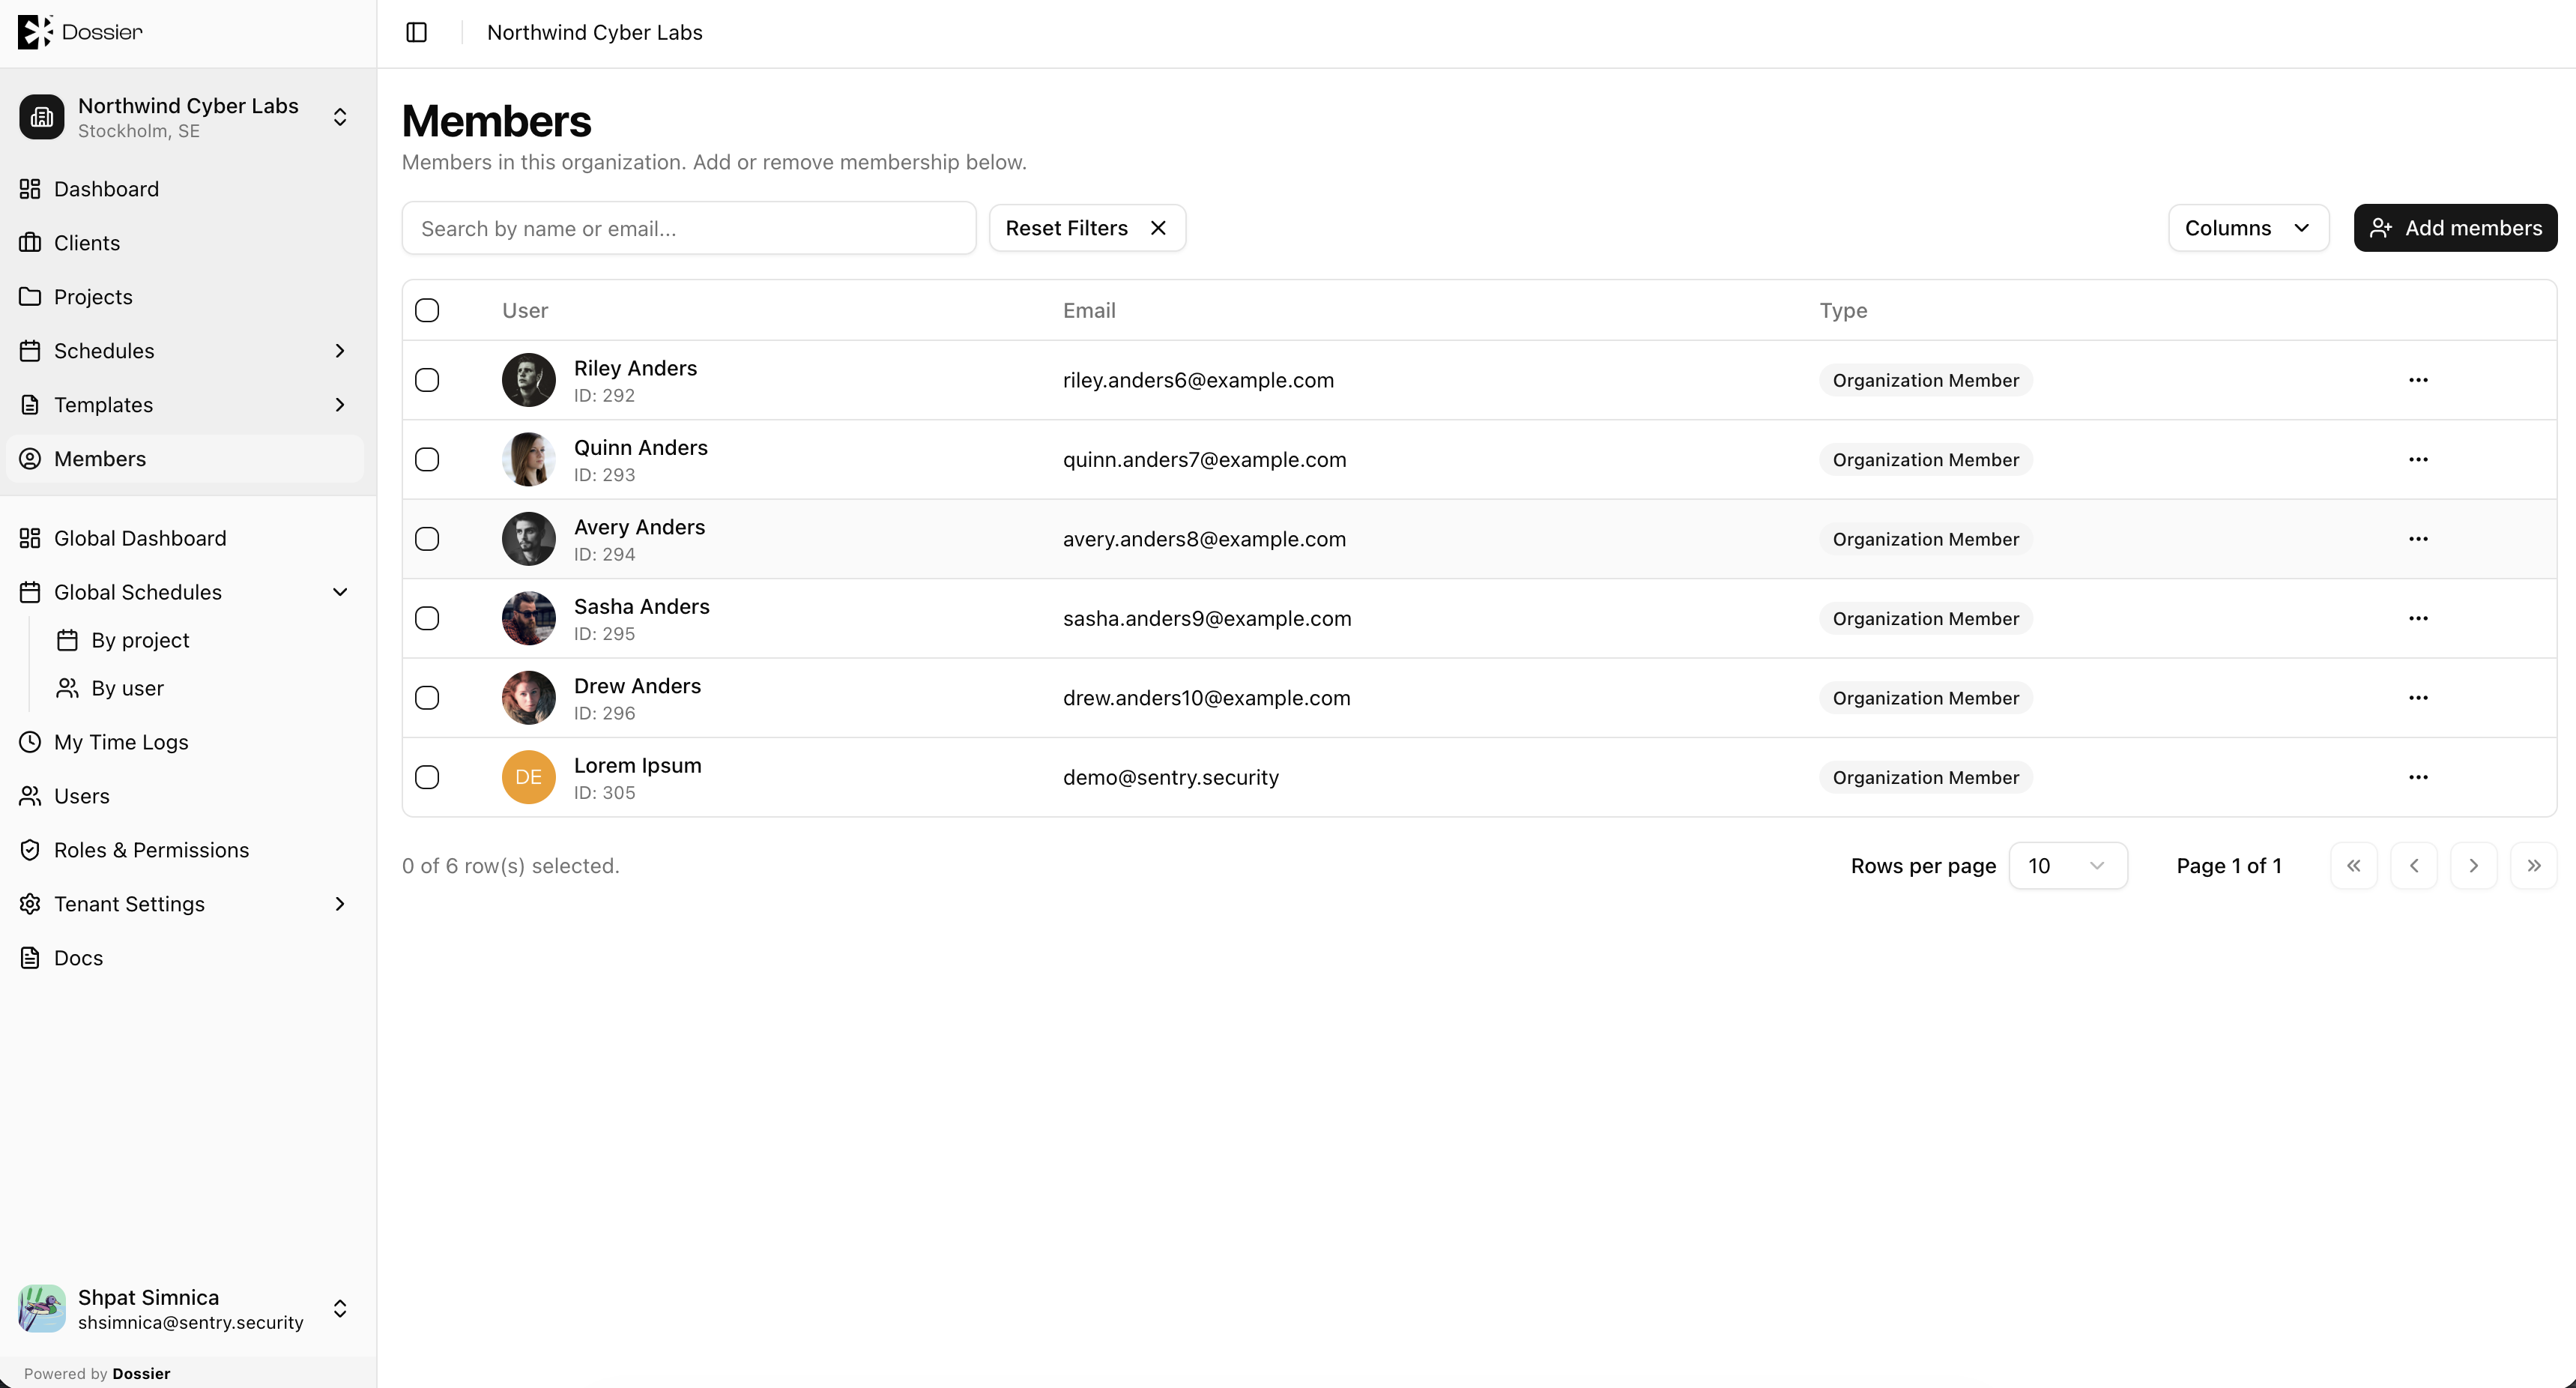Open row actions for Avery Anders
This screenshot has width=2576, height=1388.
pos(2418,539)
